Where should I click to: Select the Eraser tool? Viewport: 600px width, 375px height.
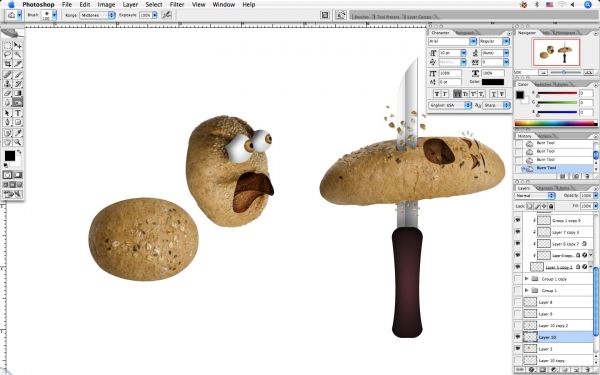7,93
